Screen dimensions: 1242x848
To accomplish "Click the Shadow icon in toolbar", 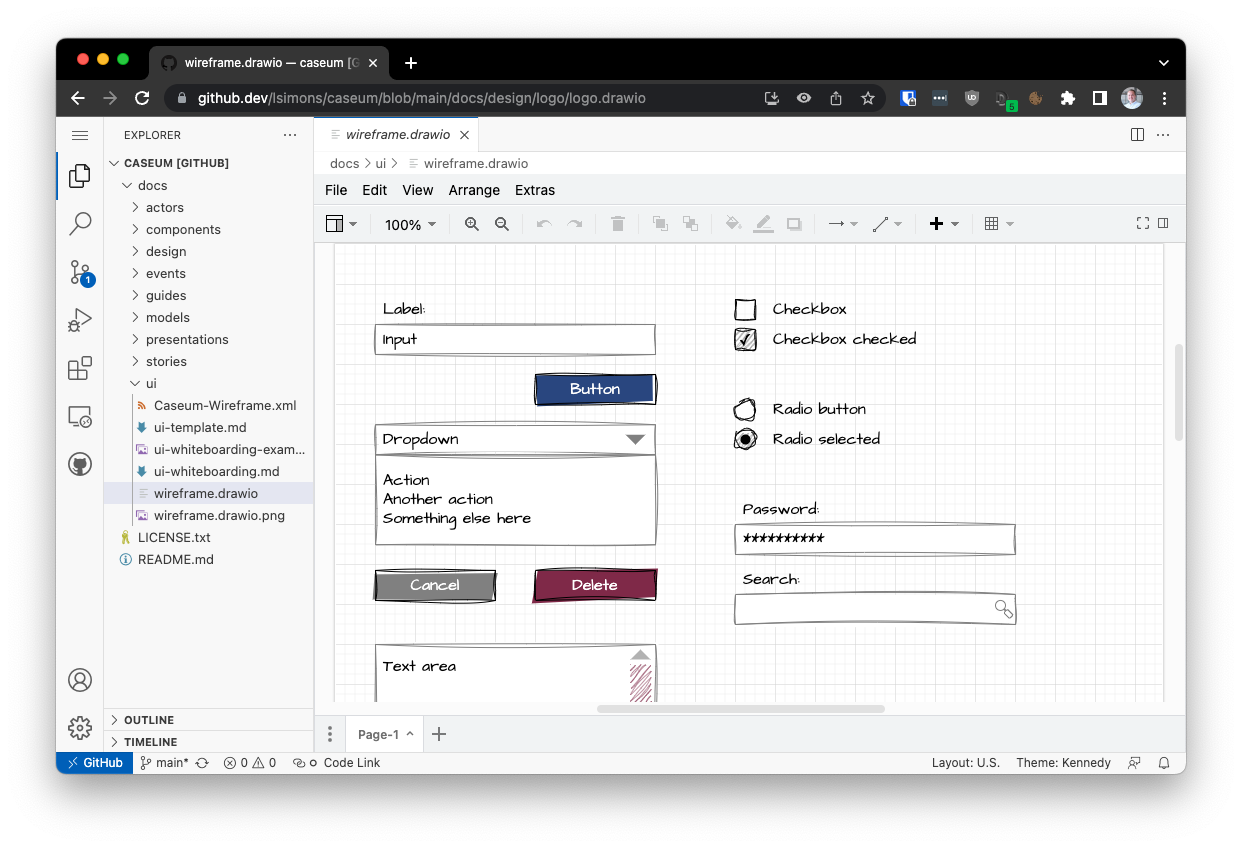I will click(794, 224).
